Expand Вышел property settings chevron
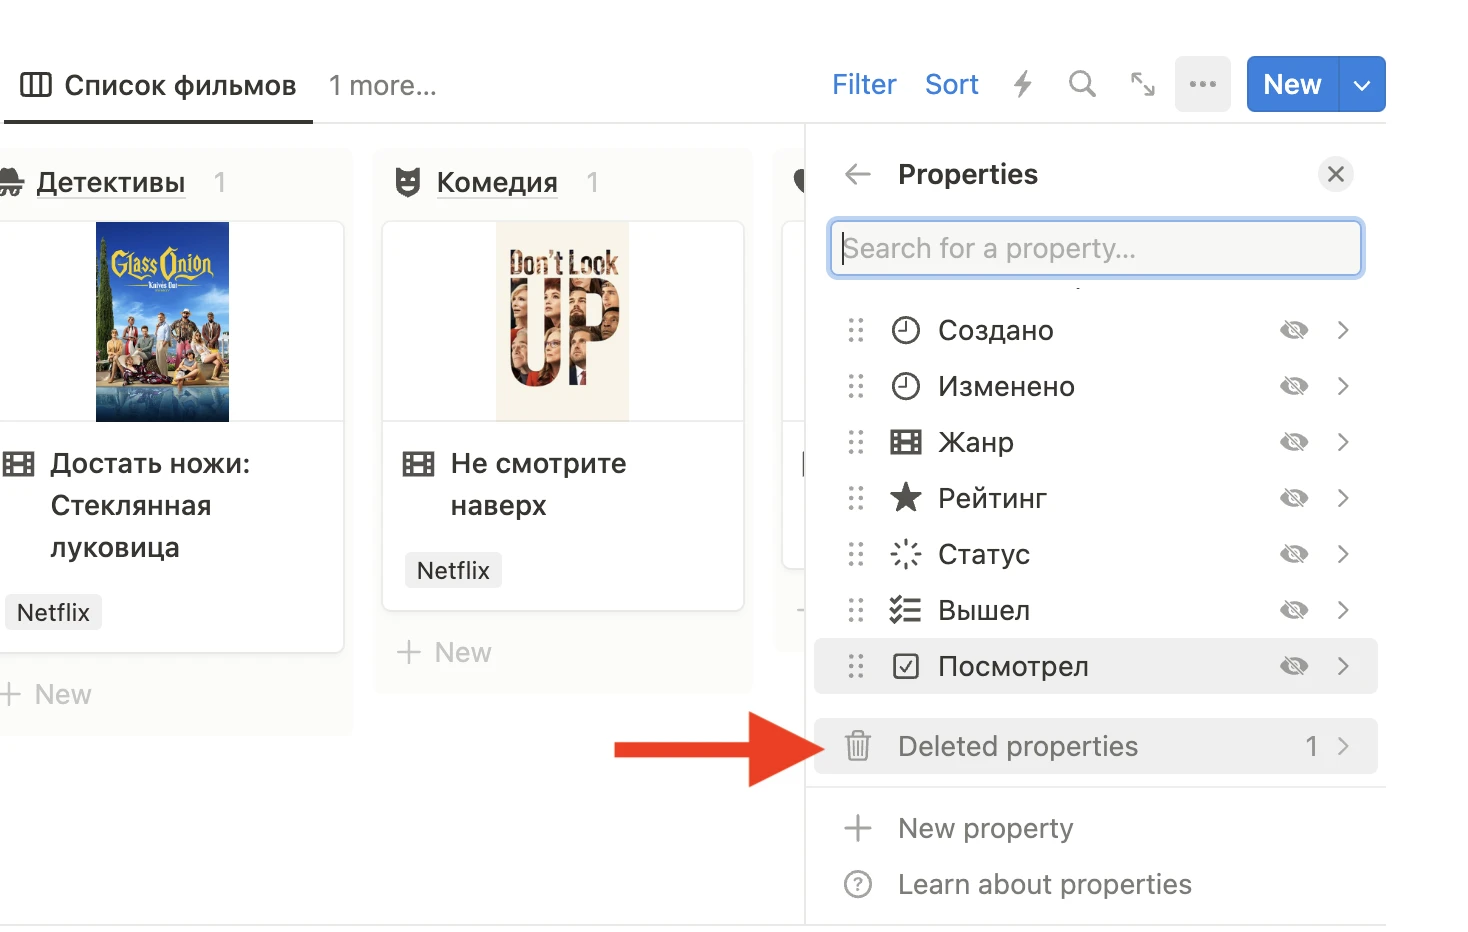This screenshot has height=932, width=1468. 1343,610
